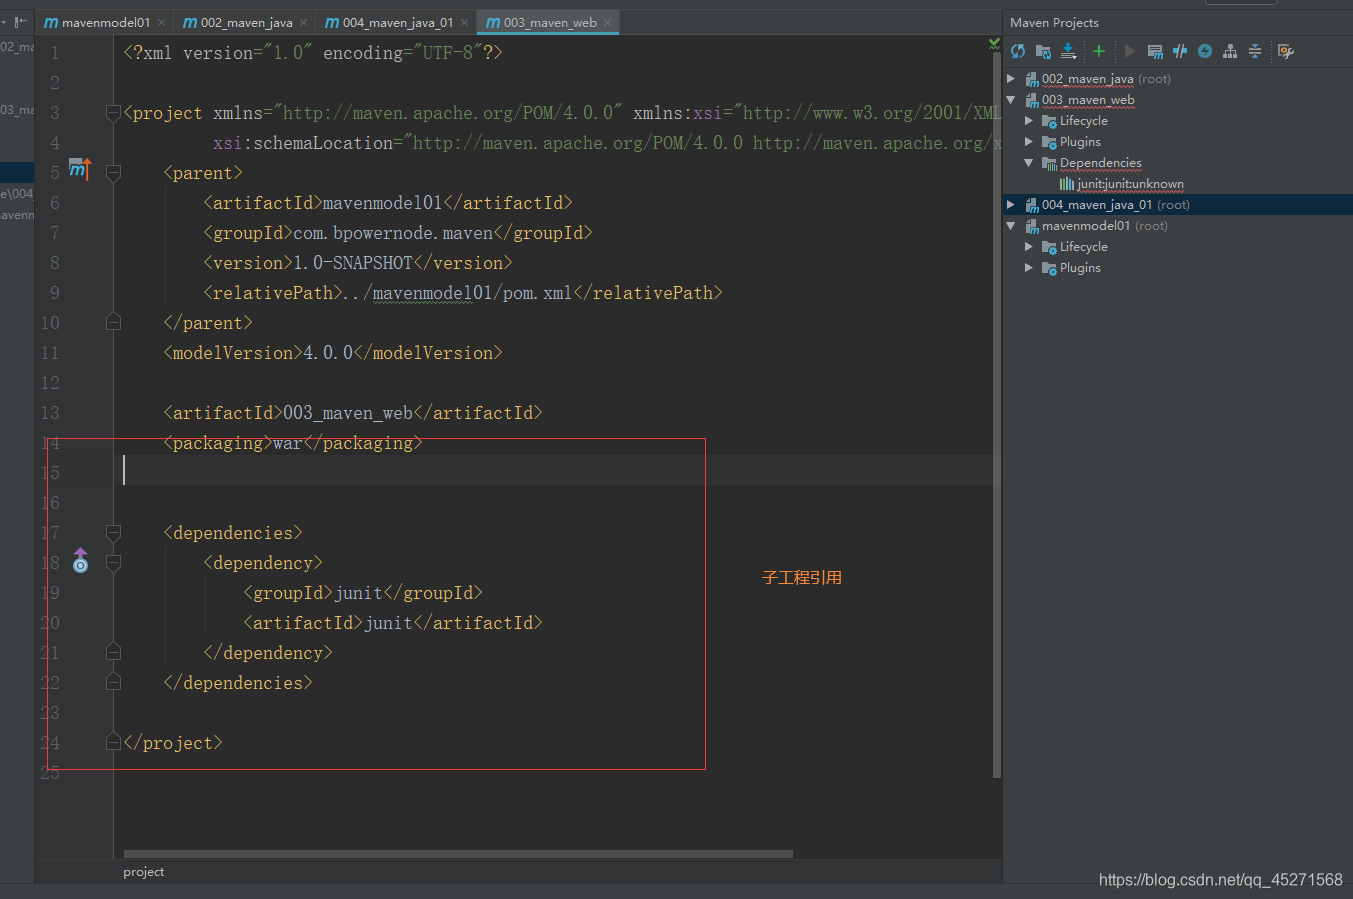Screen dimensions: 1353x899
Task: Select mavenmodel01 (root) row
Action: pyautogui.click(x=1178, y=225)
